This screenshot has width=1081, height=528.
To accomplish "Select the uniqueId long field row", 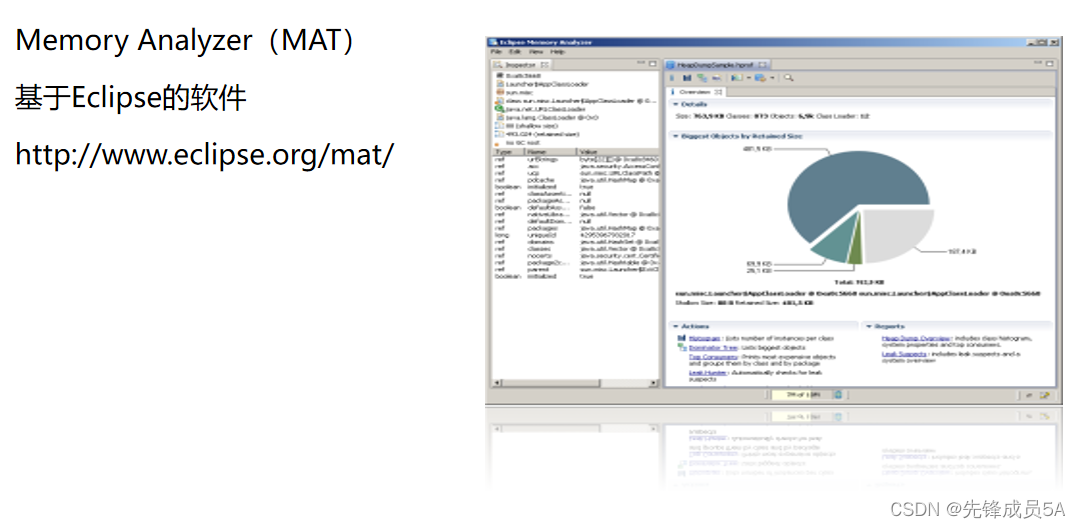I will point(576,234).
